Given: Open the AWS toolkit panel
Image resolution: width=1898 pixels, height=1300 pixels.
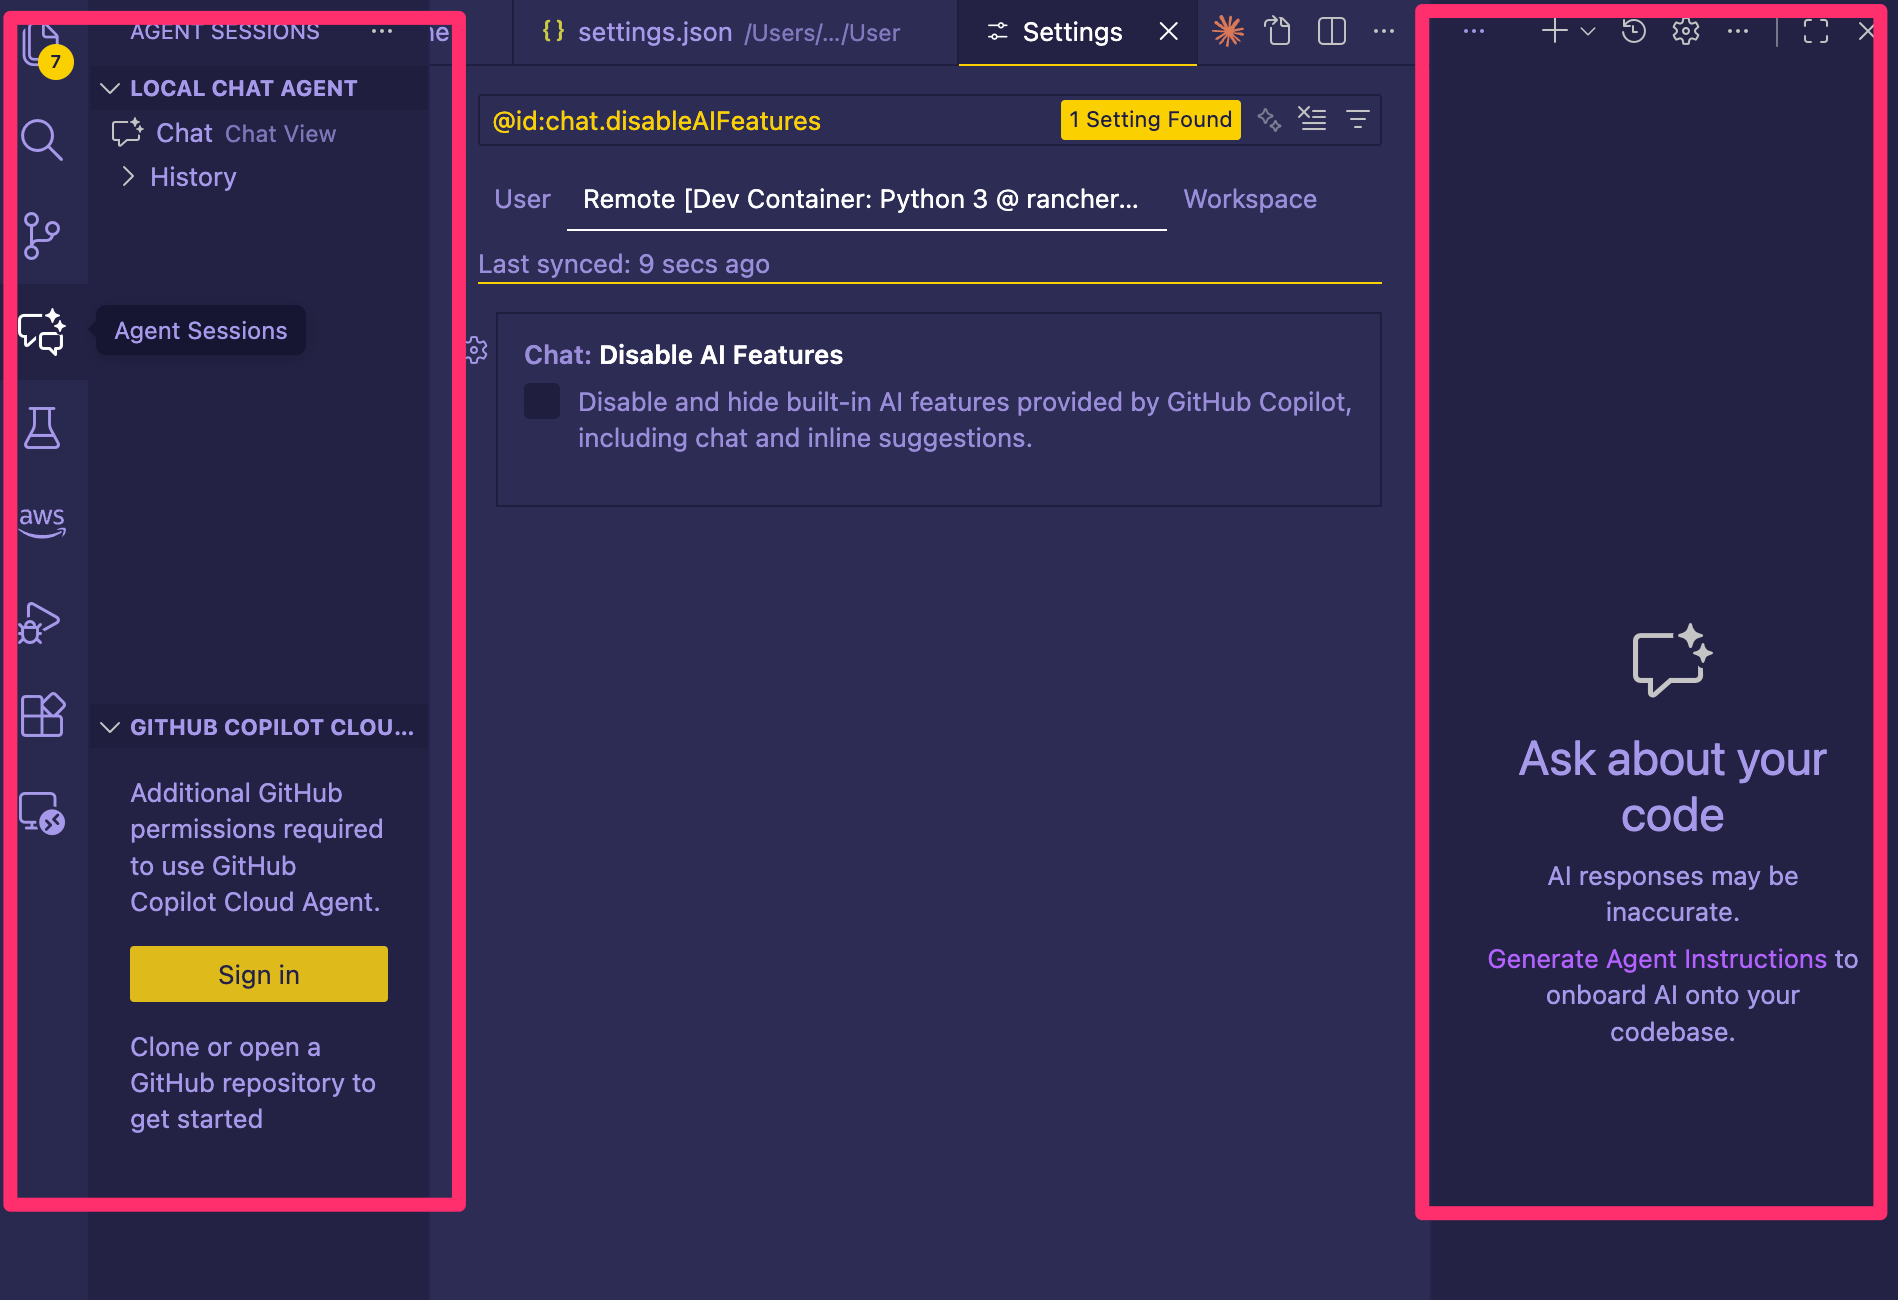Looking at the screenshot, I should pos(42,520).
